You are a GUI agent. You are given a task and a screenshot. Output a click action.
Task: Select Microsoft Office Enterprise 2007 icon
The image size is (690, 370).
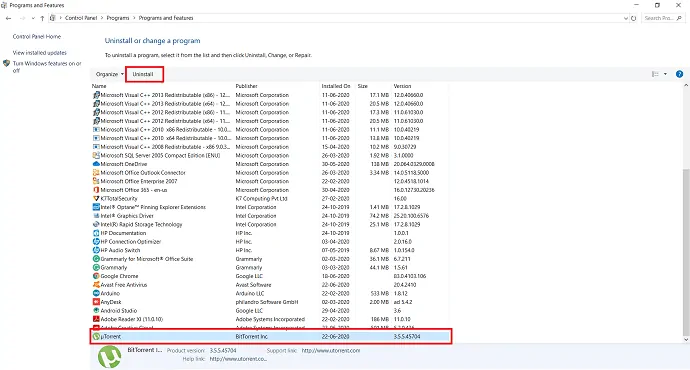[96, 181]
